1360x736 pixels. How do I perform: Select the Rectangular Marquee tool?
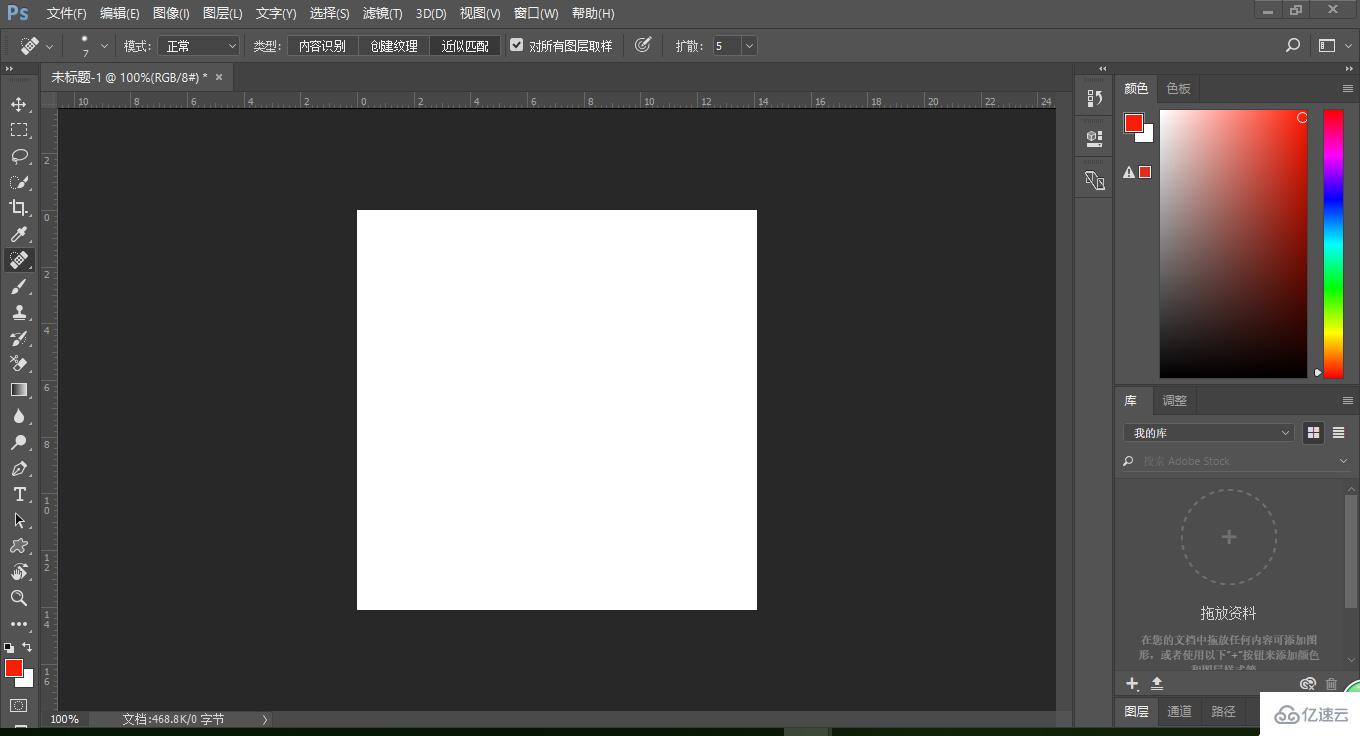(x=19, y=130)
